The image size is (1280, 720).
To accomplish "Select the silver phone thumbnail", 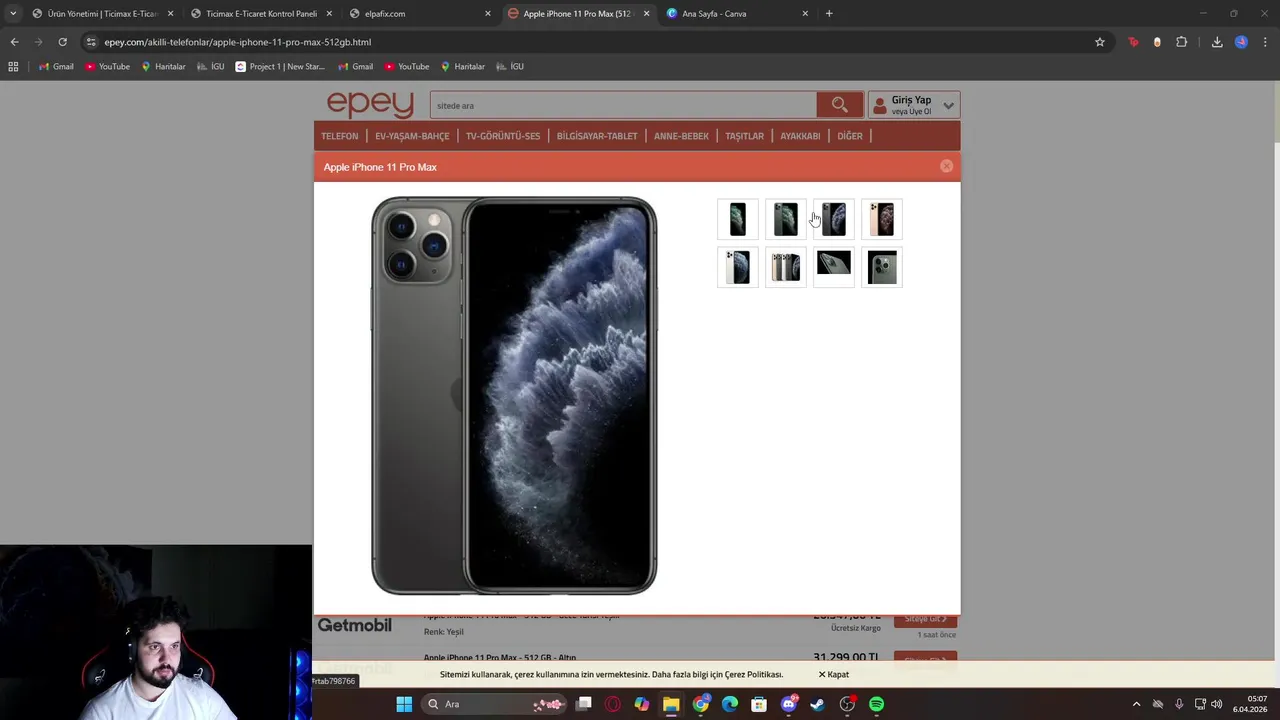I will coord(738,267).
